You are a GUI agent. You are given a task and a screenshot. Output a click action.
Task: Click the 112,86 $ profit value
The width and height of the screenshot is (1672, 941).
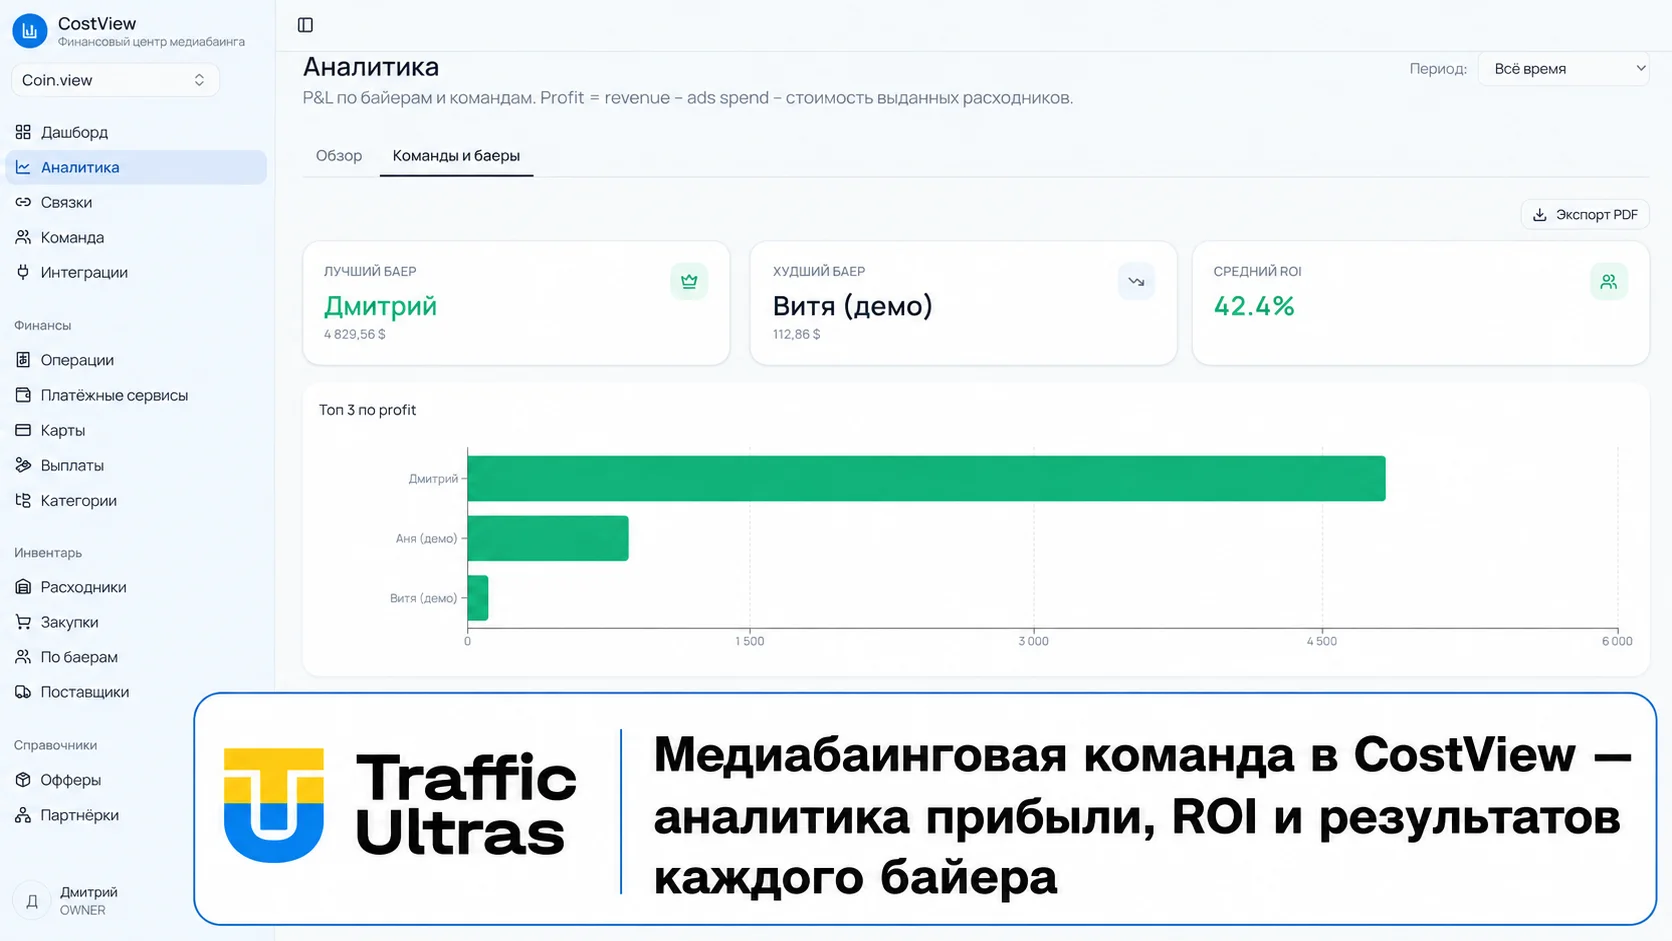pos(796,335)
